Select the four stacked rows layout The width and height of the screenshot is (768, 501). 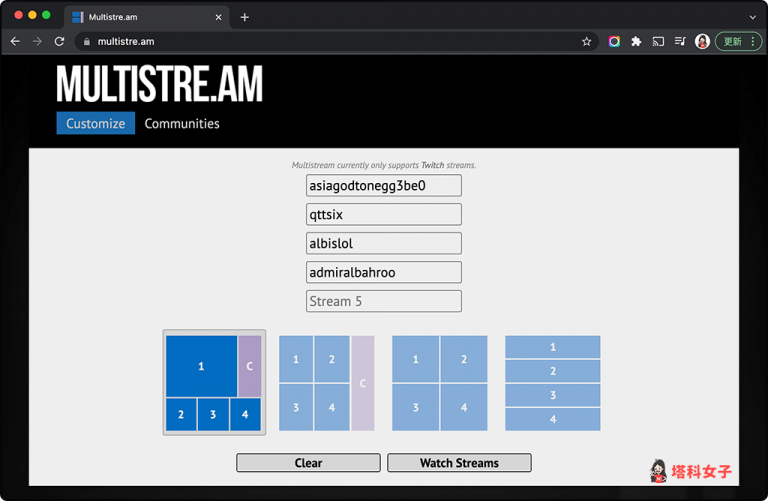[x=552, y=383]
